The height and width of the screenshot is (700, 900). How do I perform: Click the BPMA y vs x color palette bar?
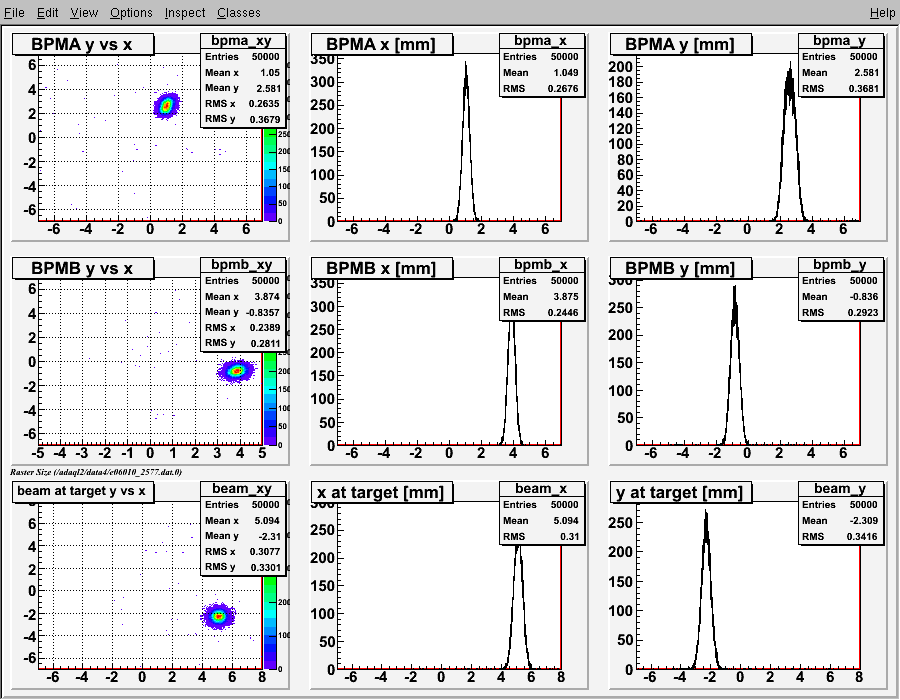coord(270,174)
